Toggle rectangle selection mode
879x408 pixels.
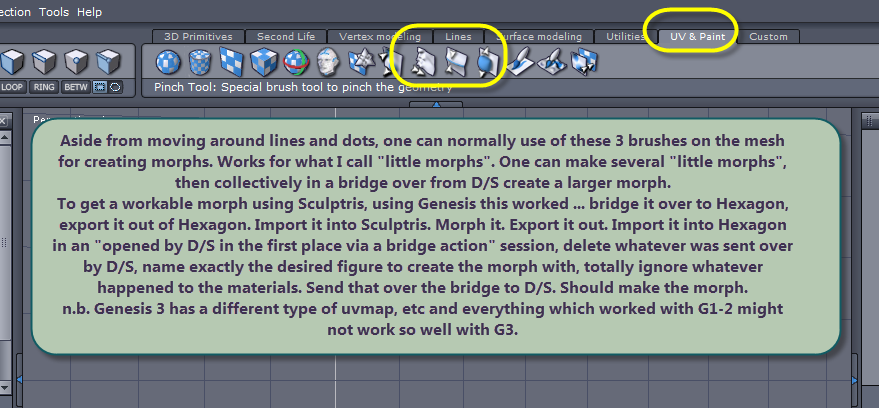click(x=99, y=87)
